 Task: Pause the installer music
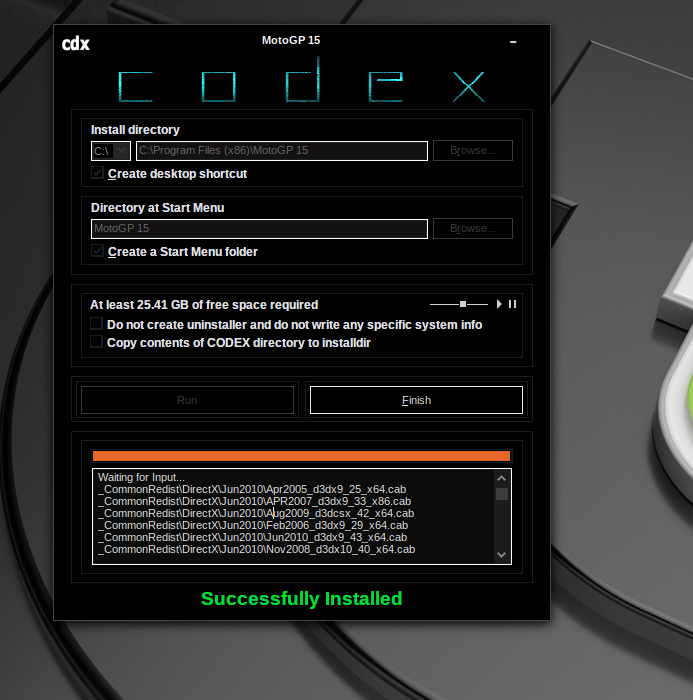coord(513,304)
